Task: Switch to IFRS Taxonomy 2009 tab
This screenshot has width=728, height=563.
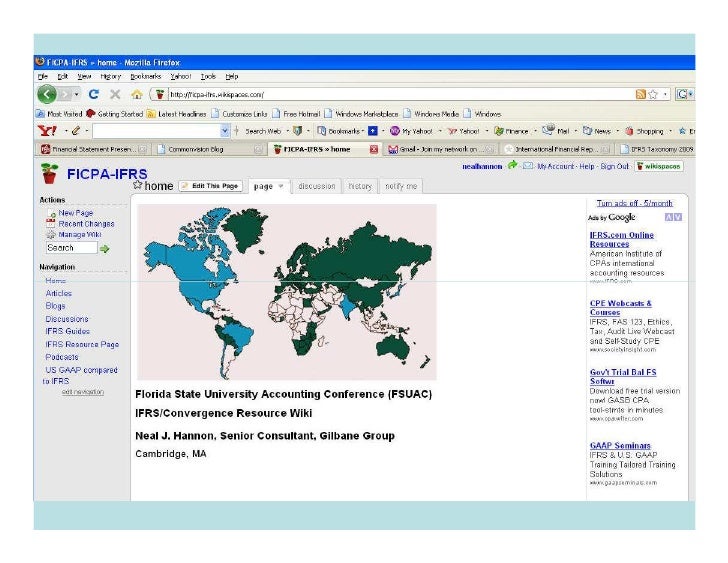Action: coord(657,149)
